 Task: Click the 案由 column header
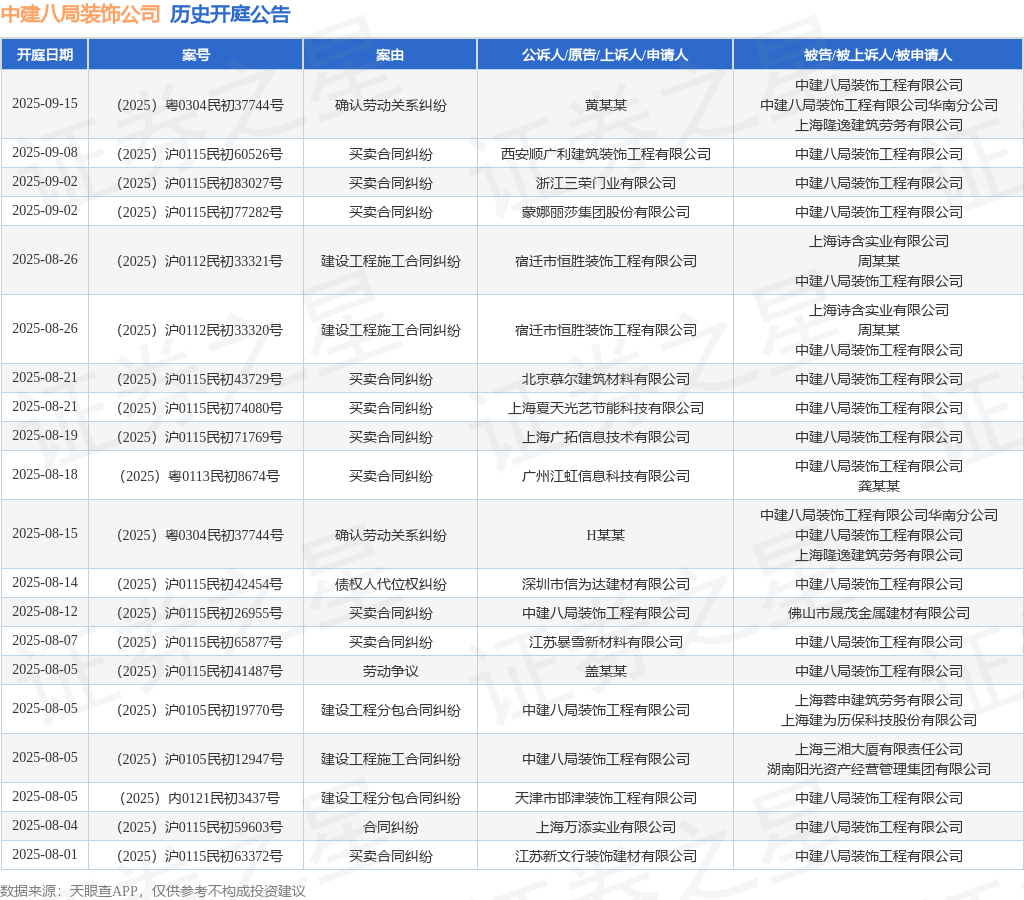[x=390, y=55]
